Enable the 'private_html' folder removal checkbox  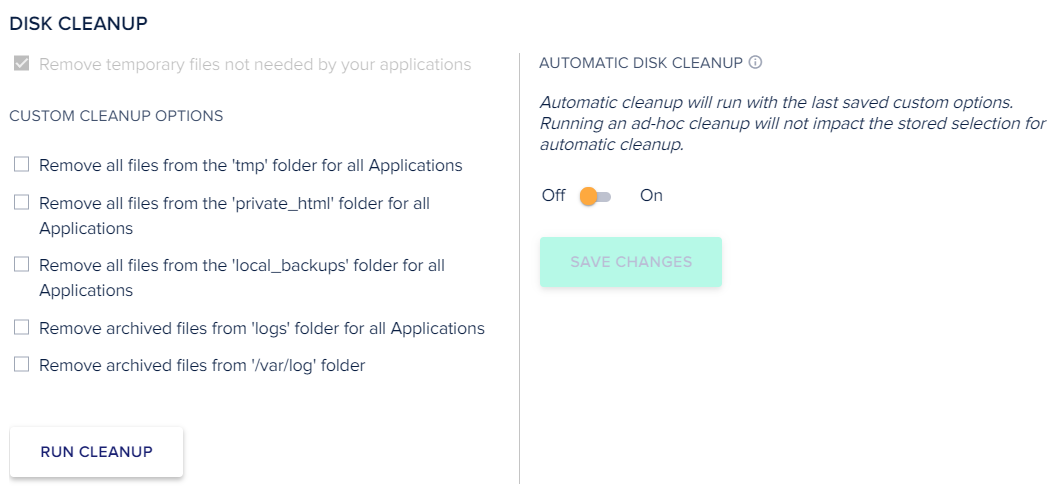click(21, 202)
